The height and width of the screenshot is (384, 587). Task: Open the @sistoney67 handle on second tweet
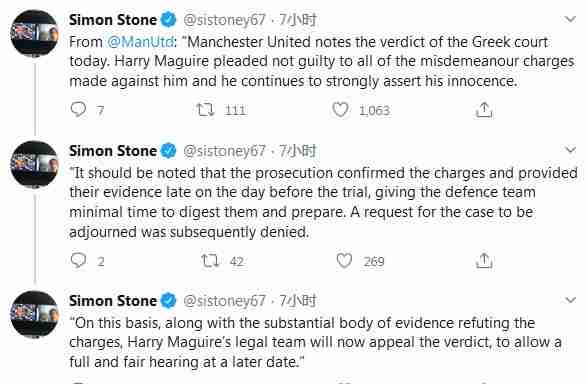pyautogui.click(x=224, y=151)
